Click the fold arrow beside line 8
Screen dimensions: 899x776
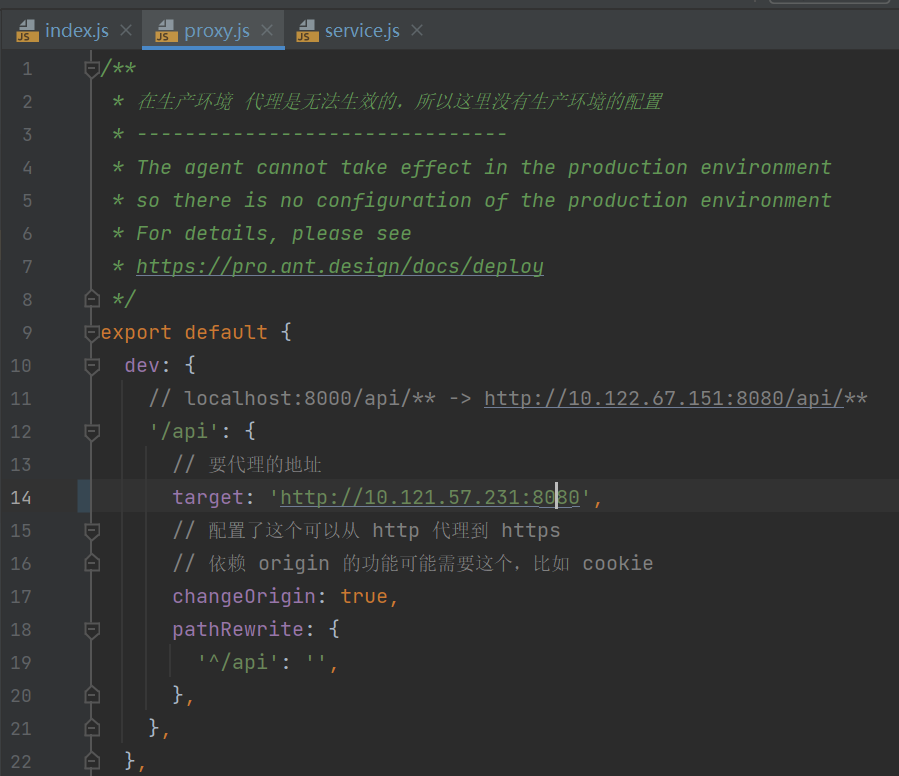click(x=91, y=298)
